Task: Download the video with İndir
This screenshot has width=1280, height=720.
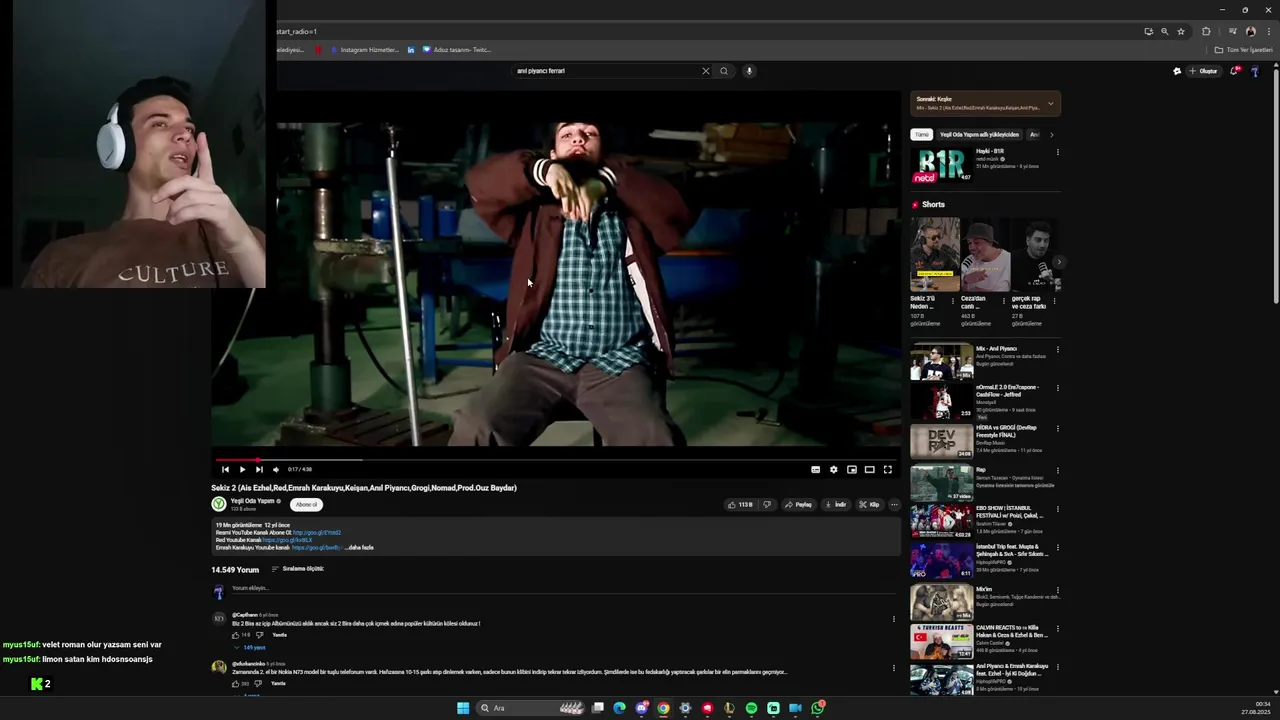Action: [x=836, y=505]
